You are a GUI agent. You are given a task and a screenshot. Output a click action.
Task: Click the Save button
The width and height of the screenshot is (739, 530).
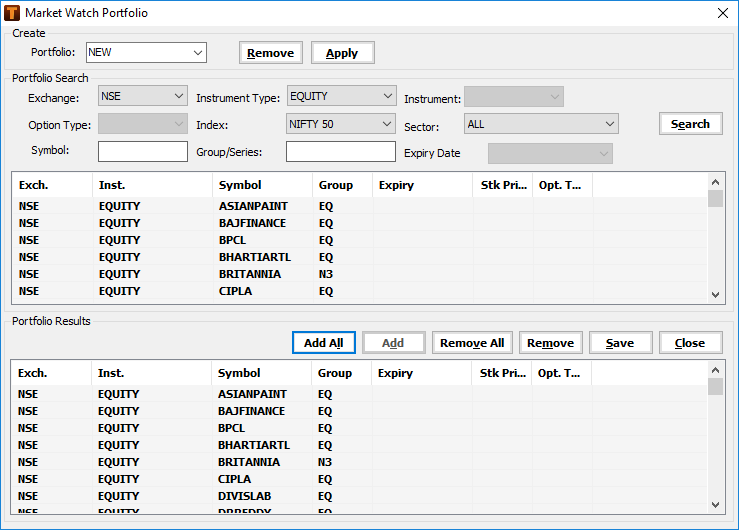click(620, 342)
